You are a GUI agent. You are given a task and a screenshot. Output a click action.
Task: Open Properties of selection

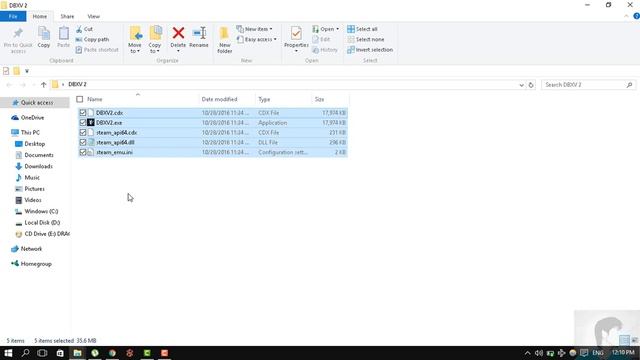(x=296, y=40)
